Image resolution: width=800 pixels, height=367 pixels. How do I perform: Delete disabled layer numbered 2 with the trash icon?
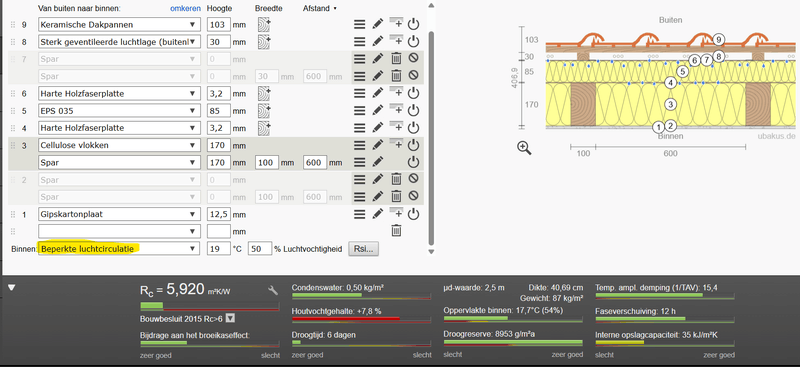click(x=396, y=180)
